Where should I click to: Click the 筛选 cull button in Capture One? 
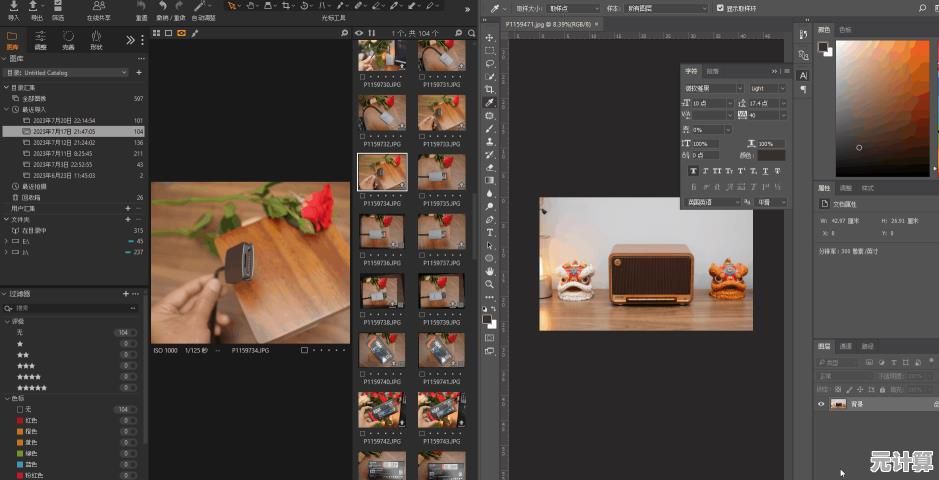57,11
